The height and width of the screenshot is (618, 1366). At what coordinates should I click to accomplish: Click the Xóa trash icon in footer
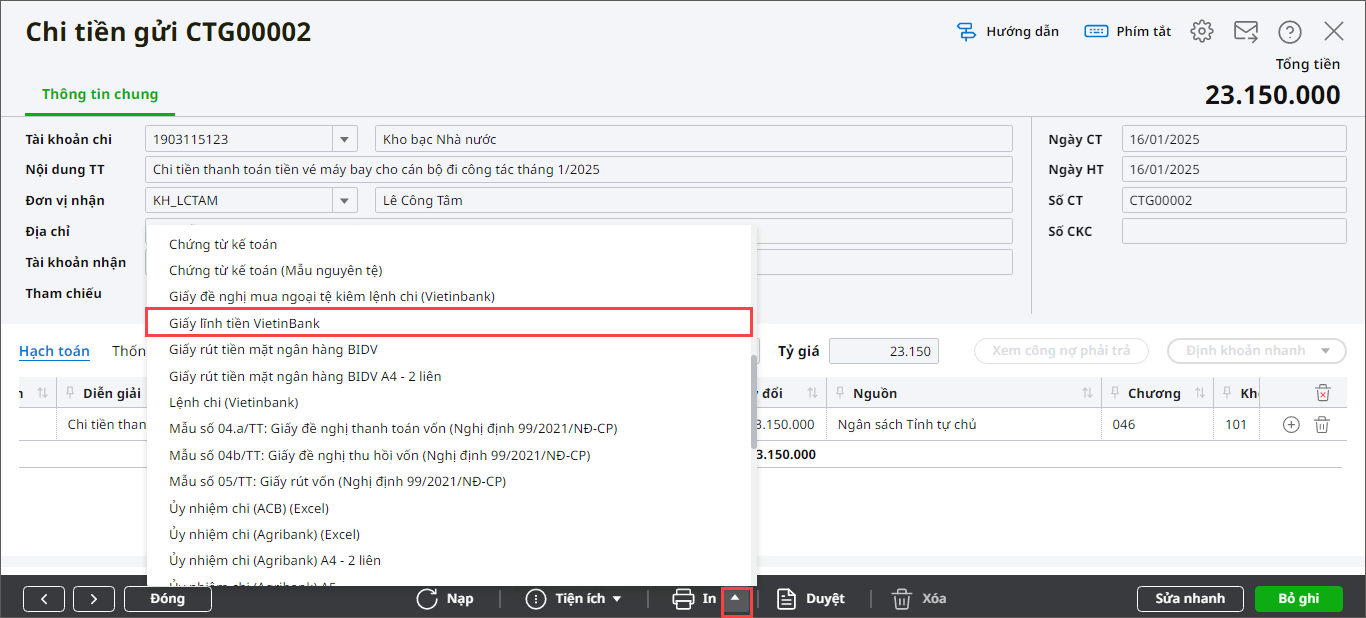coord(902,599)
